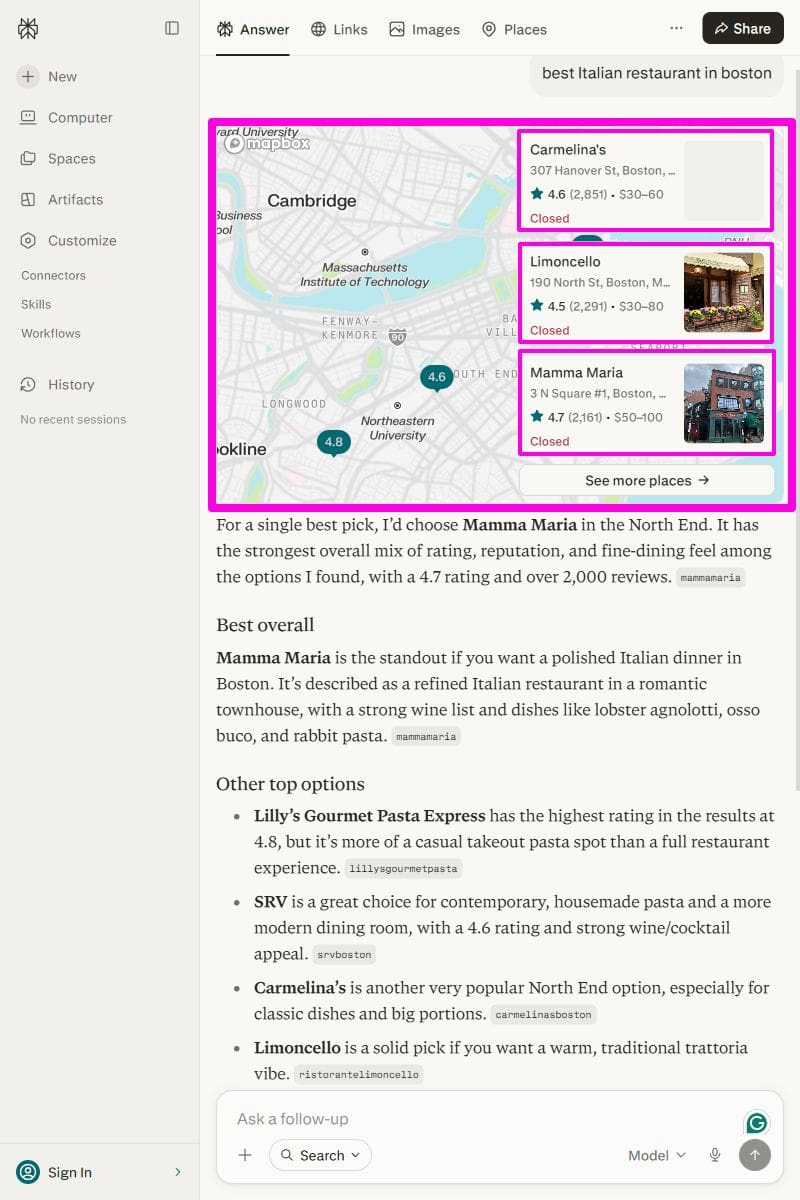
Task: Click the 4.6 map pin marker
Action: (436, 378)
